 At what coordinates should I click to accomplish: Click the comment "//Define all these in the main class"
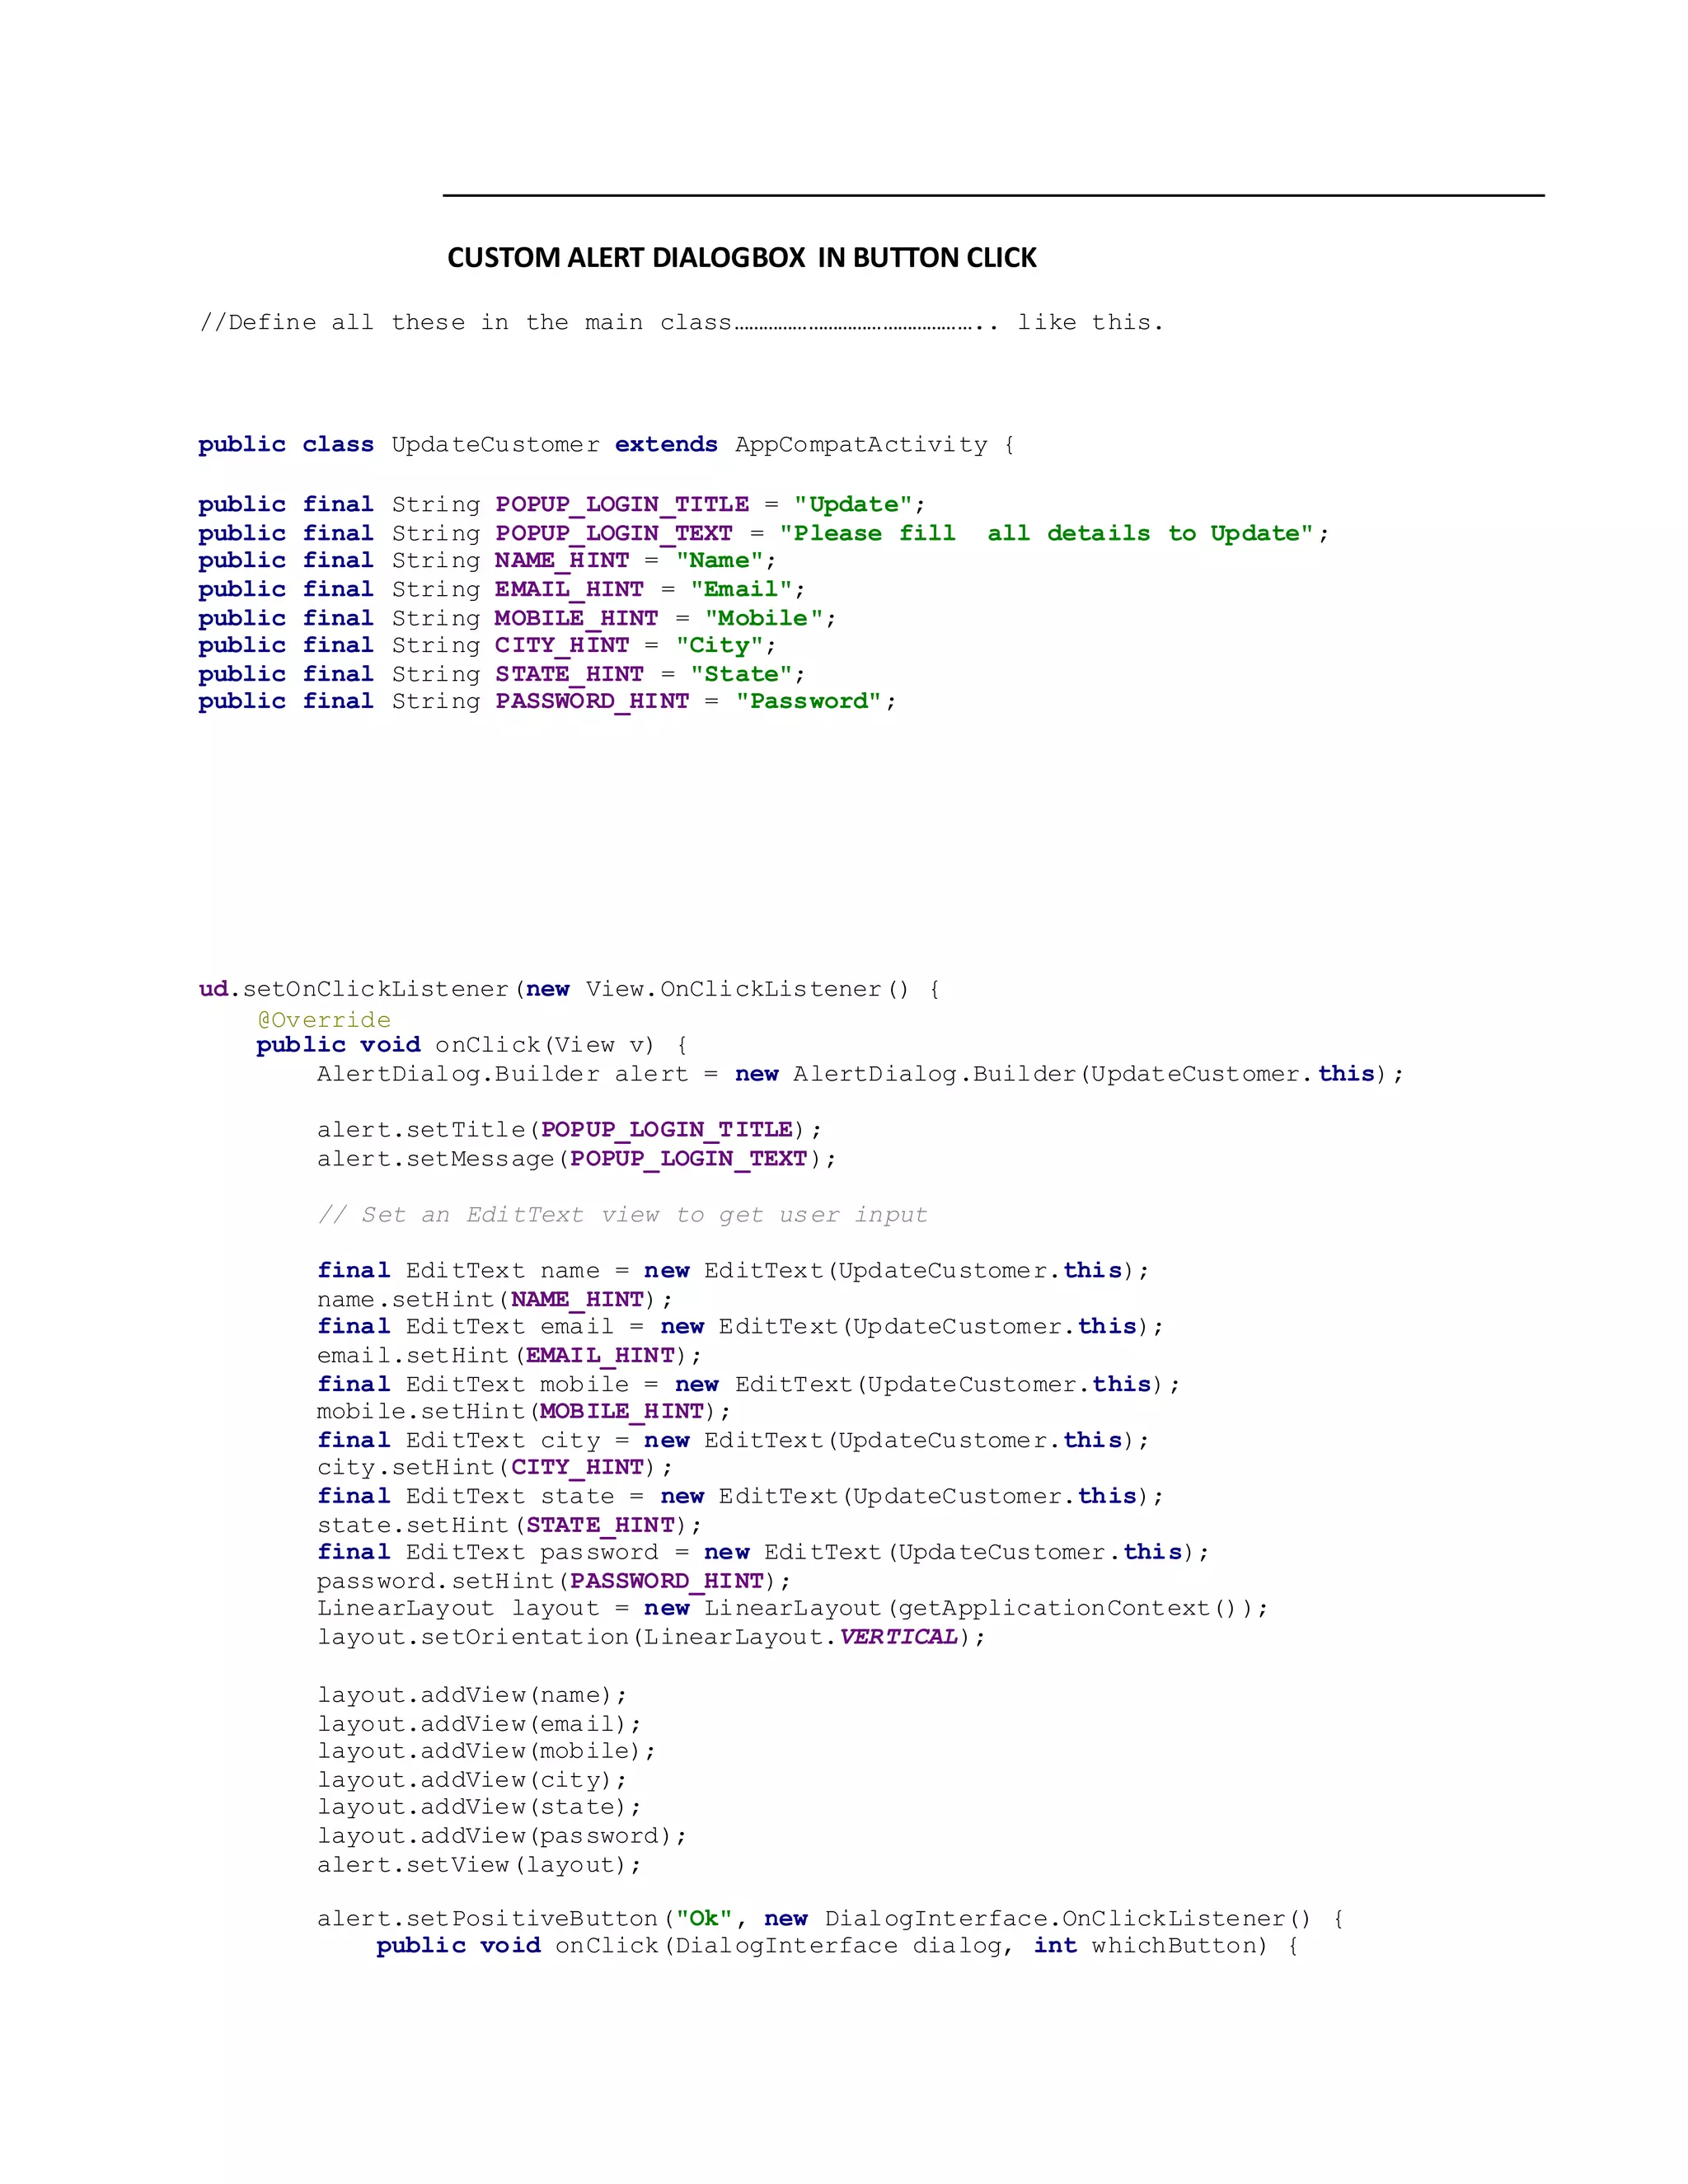click(x=466, y=322)
